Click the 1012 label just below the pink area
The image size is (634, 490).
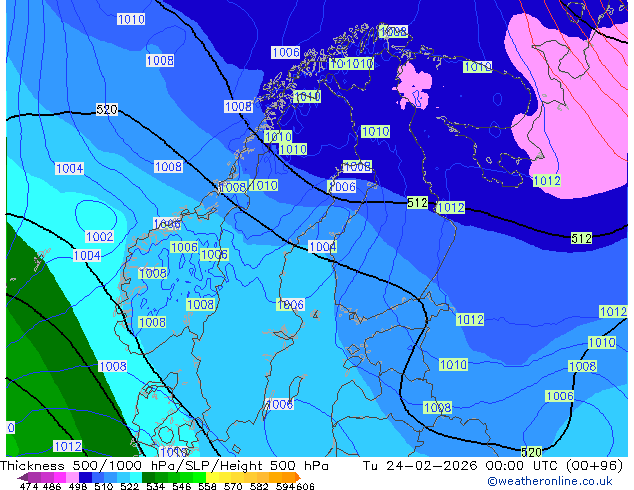coord(547,181)
